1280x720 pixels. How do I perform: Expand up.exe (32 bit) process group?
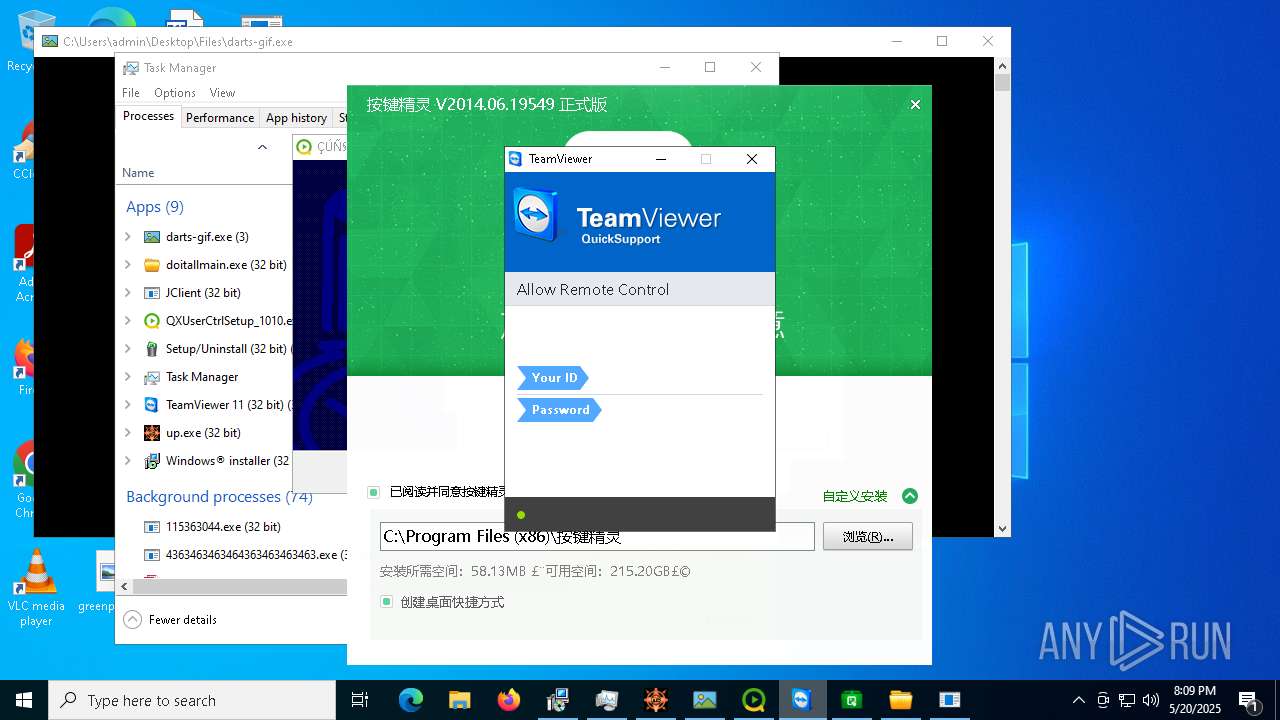(x=128, y=433)
